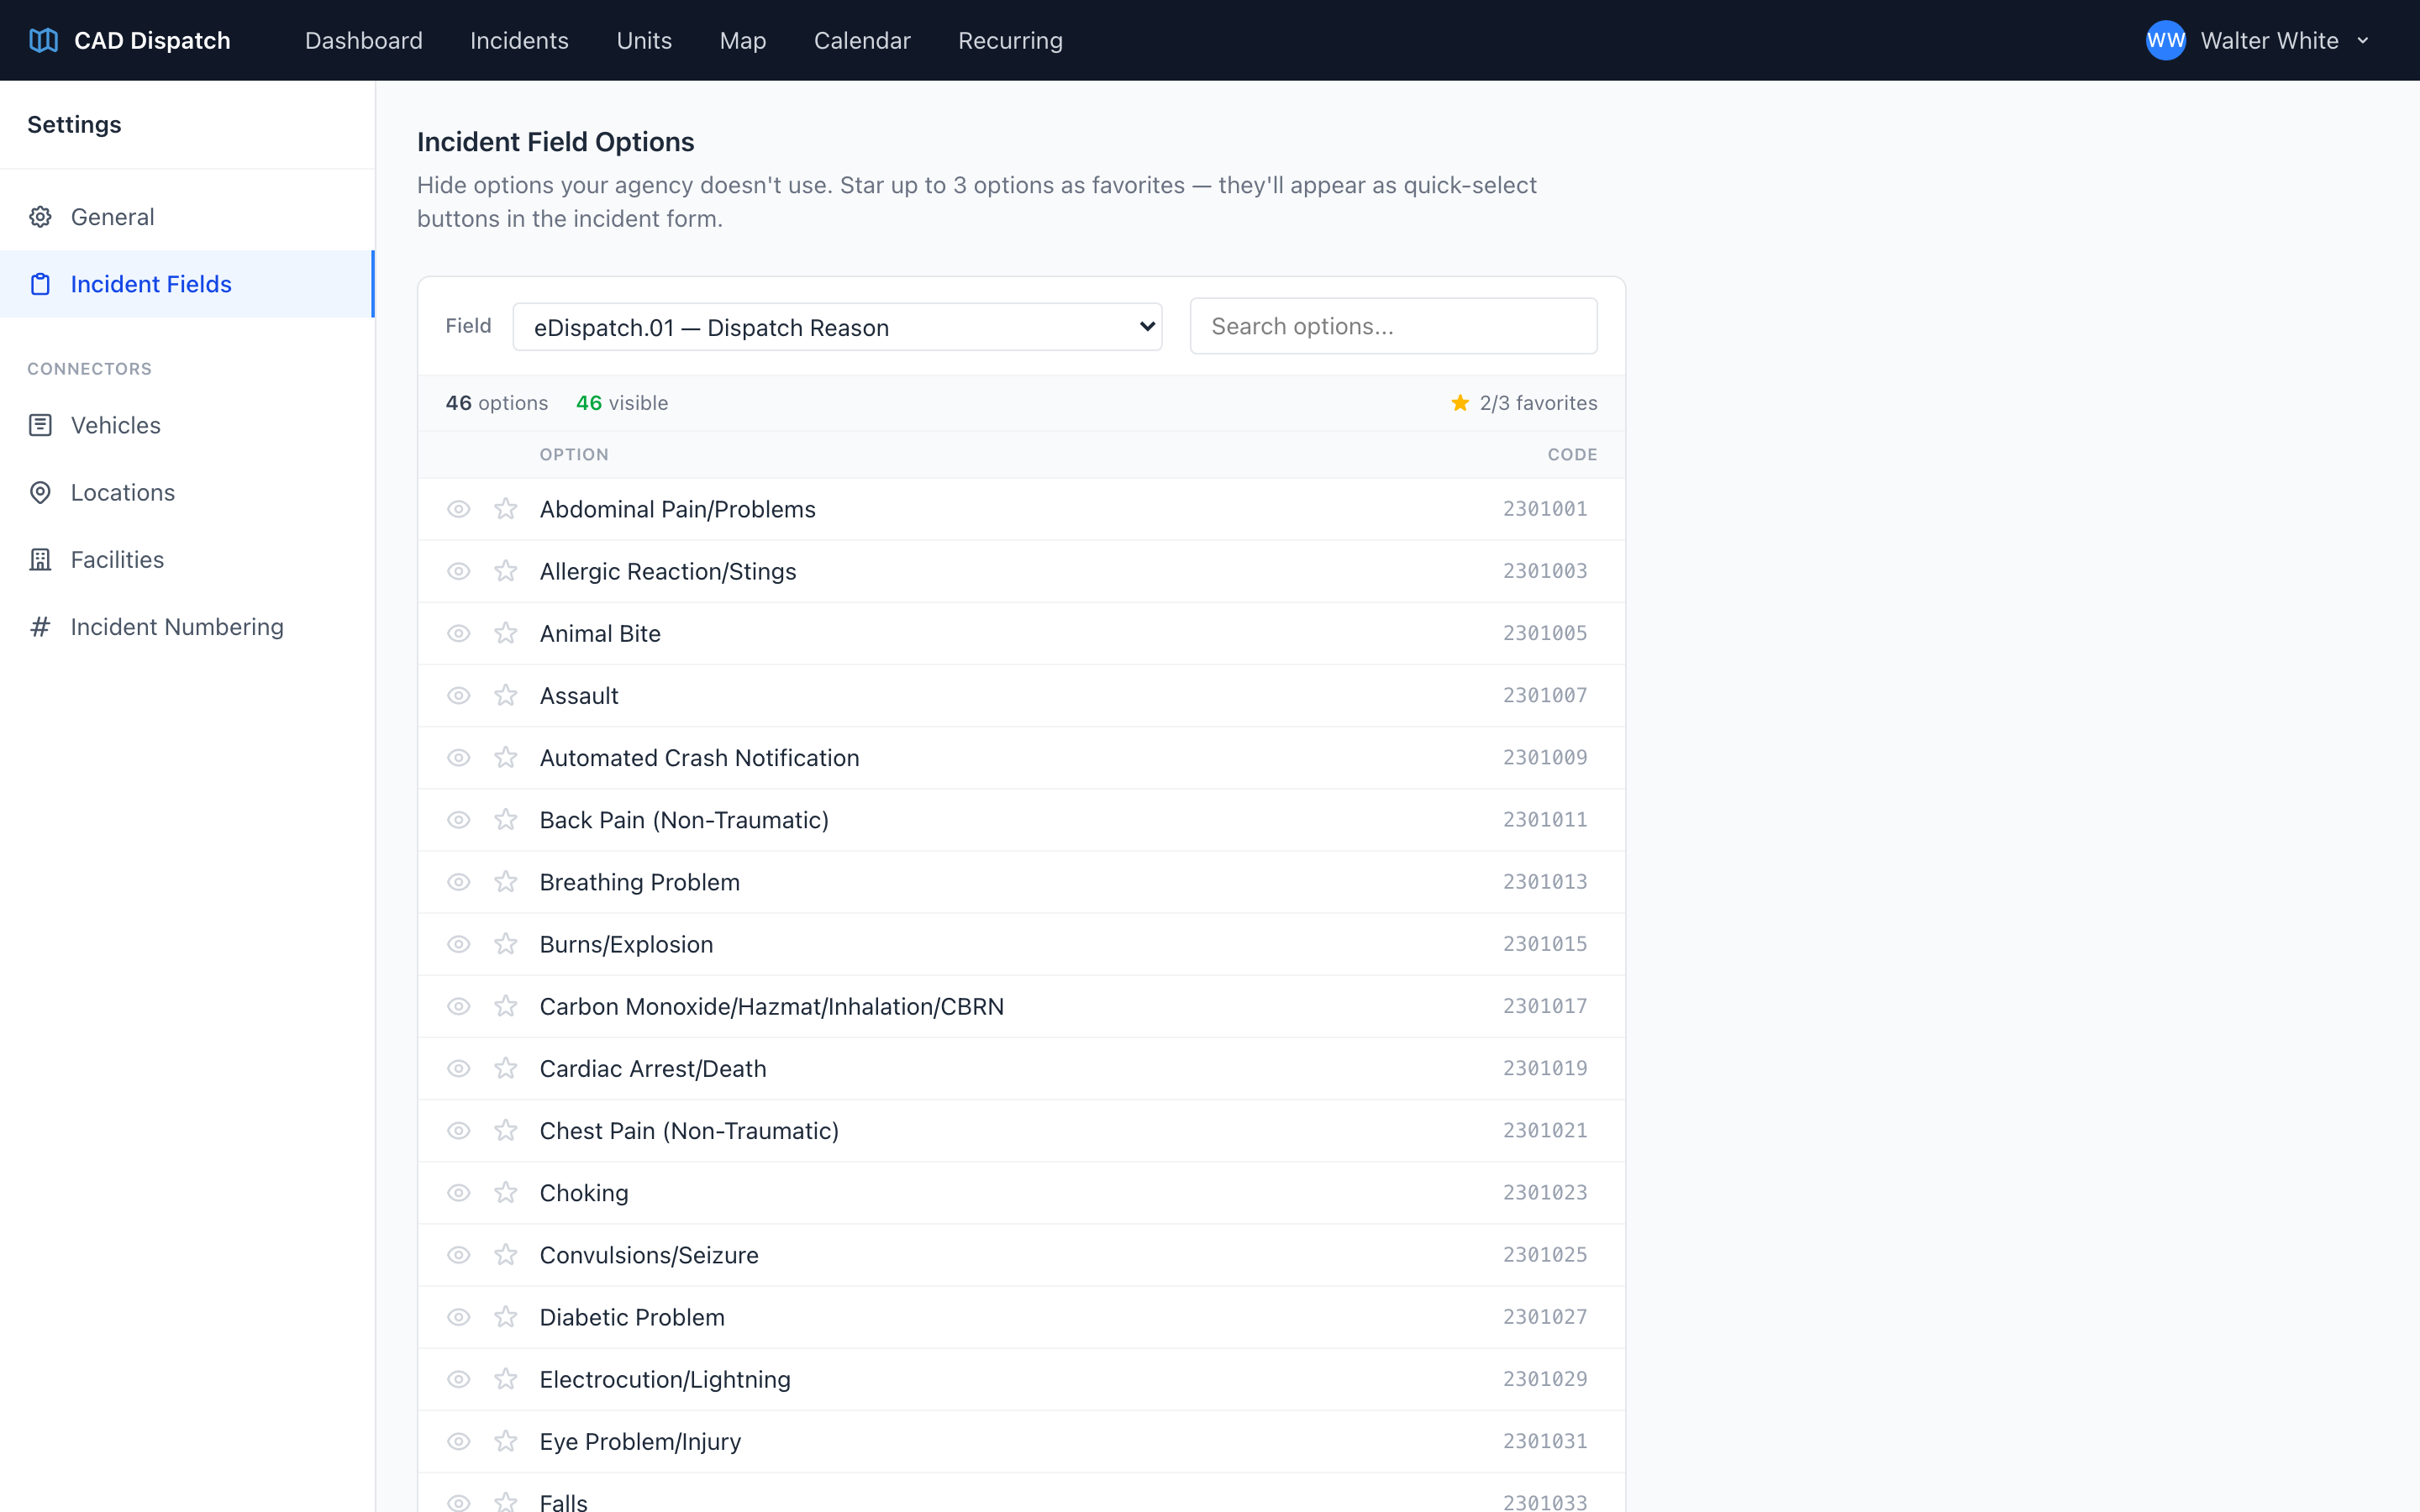Toggle visibility of Back Pain (Non-Traumatic)
2420x1512 pixels.
pyautogui.click(x=459, y=820)
